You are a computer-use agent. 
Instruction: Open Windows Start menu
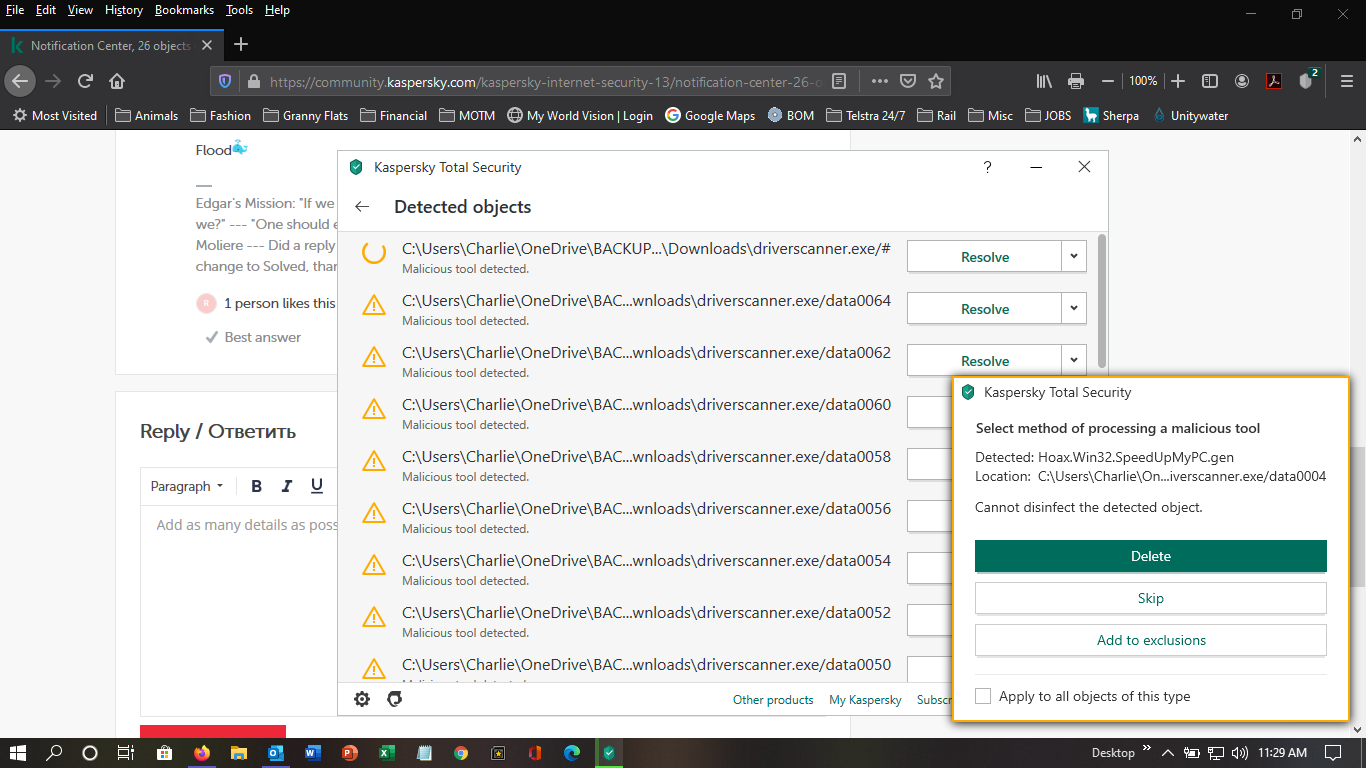[x=18, y=753]
